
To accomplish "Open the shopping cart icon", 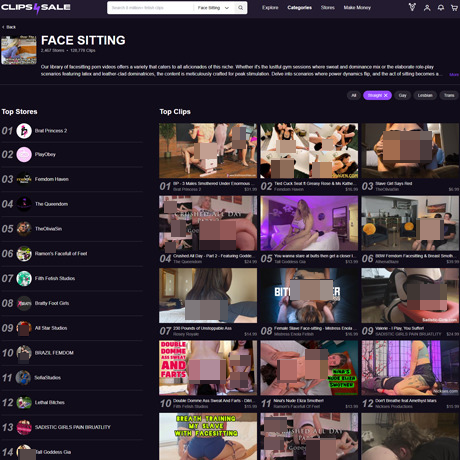I will 454,8.
